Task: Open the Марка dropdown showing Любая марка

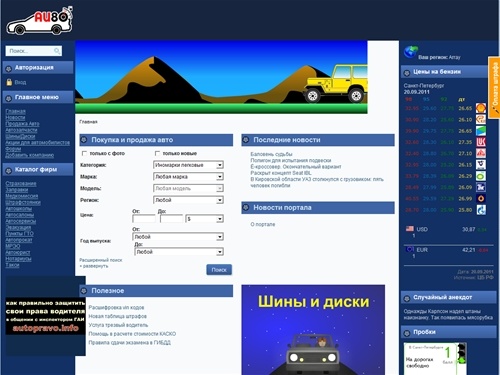Action: click(x=188, y=177)
